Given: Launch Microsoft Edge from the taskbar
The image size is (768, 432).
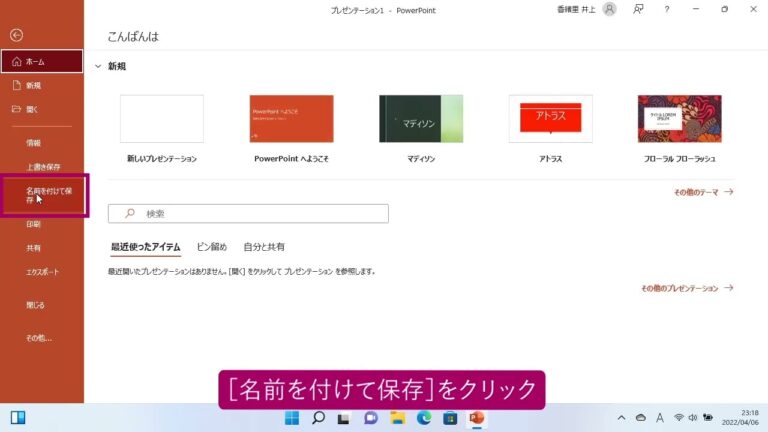Looking at the screenshot, I should [424, 418].
